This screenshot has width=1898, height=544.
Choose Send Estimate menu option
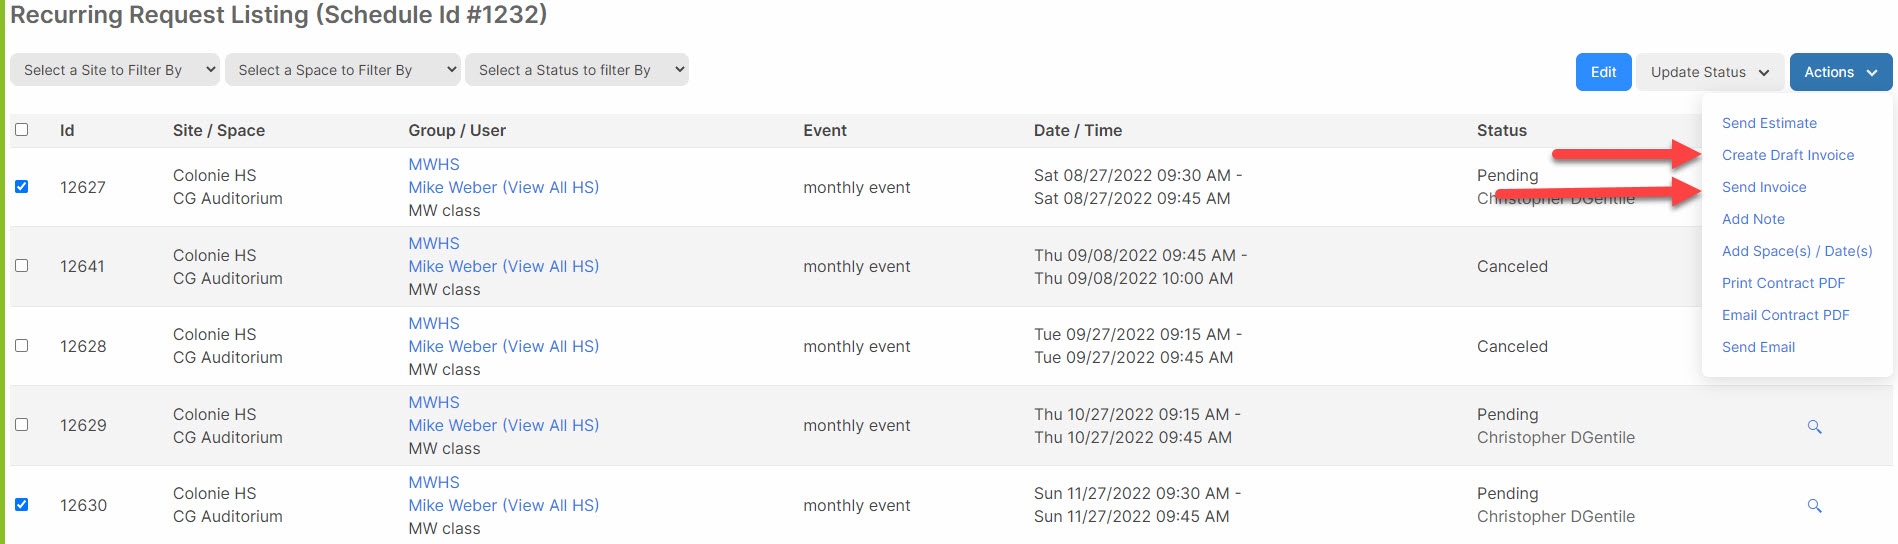(1769, 123)
